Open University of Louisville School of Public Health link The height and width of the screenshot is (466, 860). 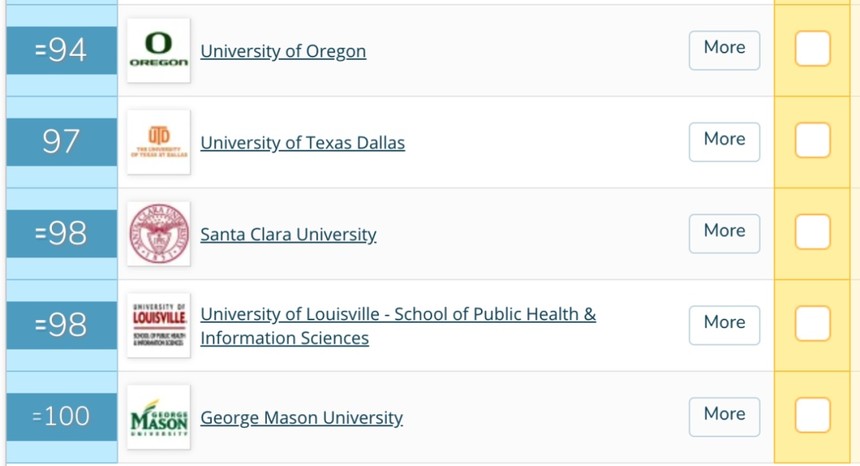click(398, 326)
